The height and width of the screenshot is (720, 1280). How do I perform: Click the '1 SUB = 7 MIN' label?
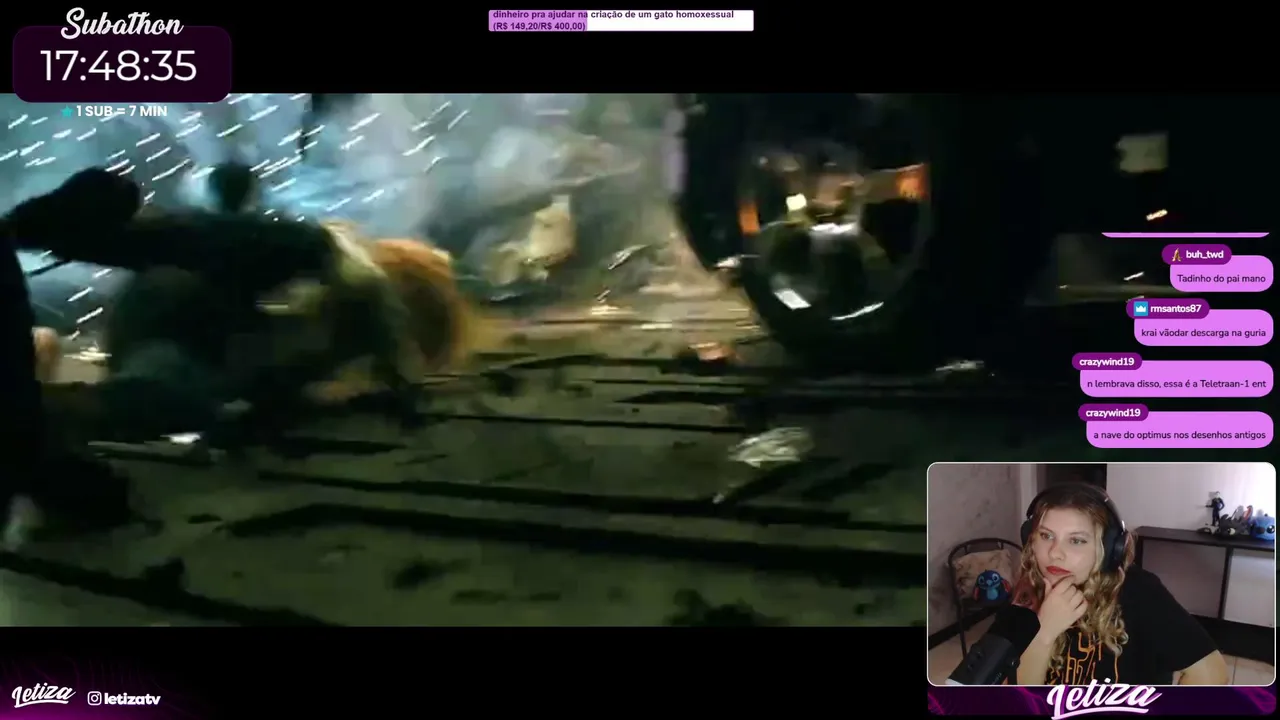click(121, 111)
